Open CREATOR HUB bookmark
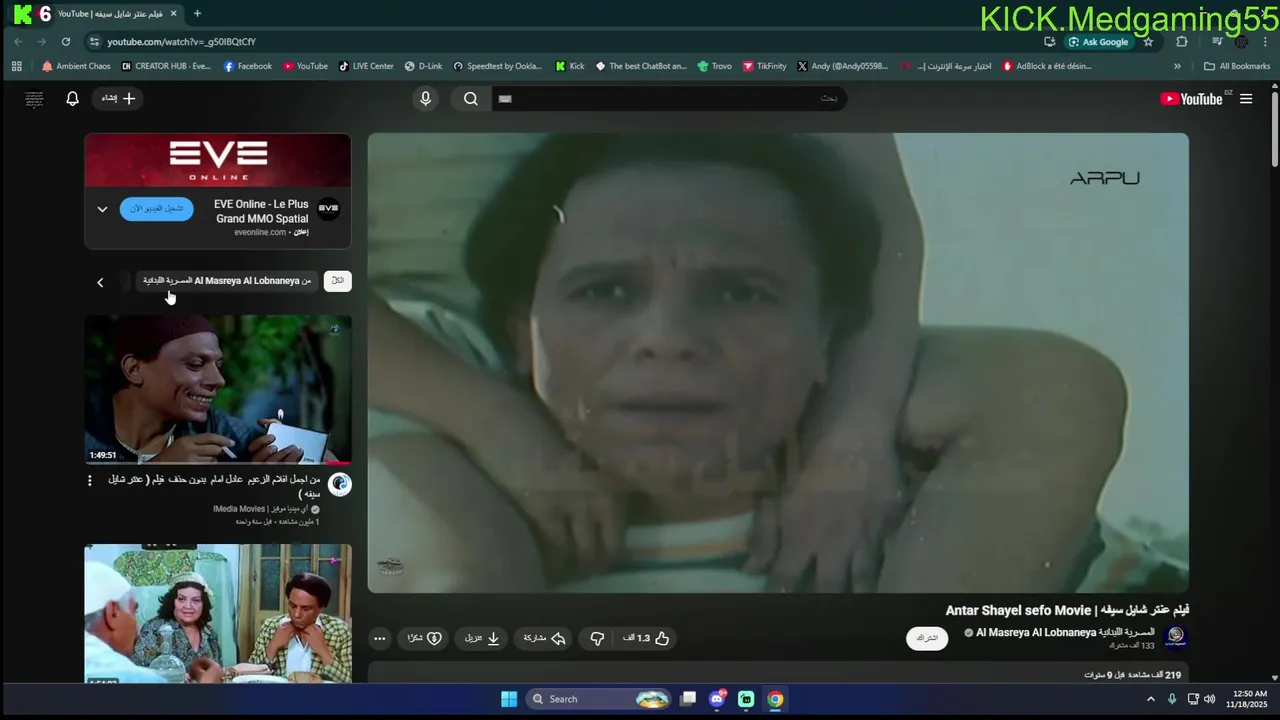Viewport: 1280px width, 720px height. coord(166,66)
